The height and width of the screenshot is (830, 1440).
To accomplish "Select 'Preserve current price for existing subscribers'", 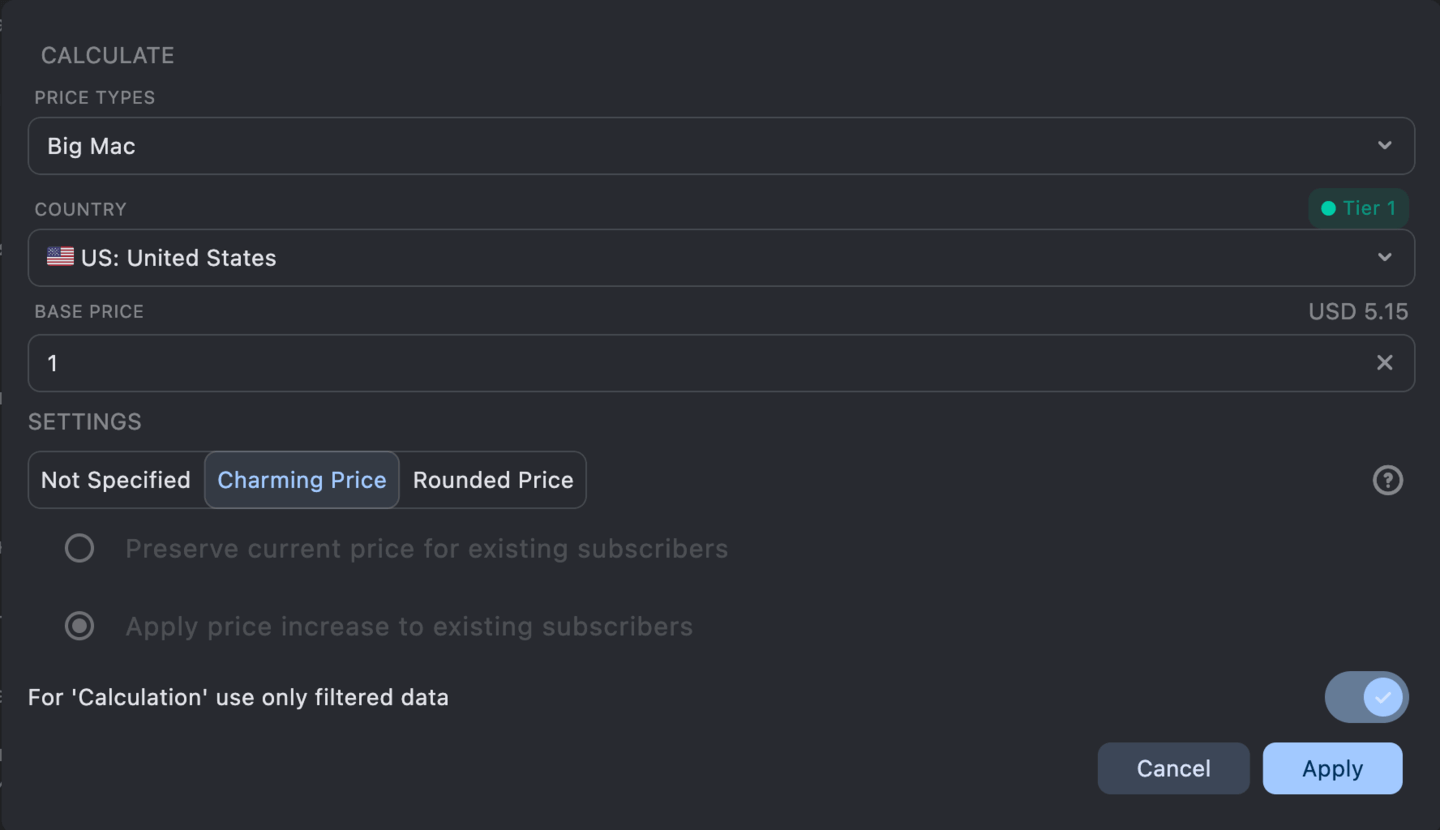I will pyautogui.click(x=80, y=548).
